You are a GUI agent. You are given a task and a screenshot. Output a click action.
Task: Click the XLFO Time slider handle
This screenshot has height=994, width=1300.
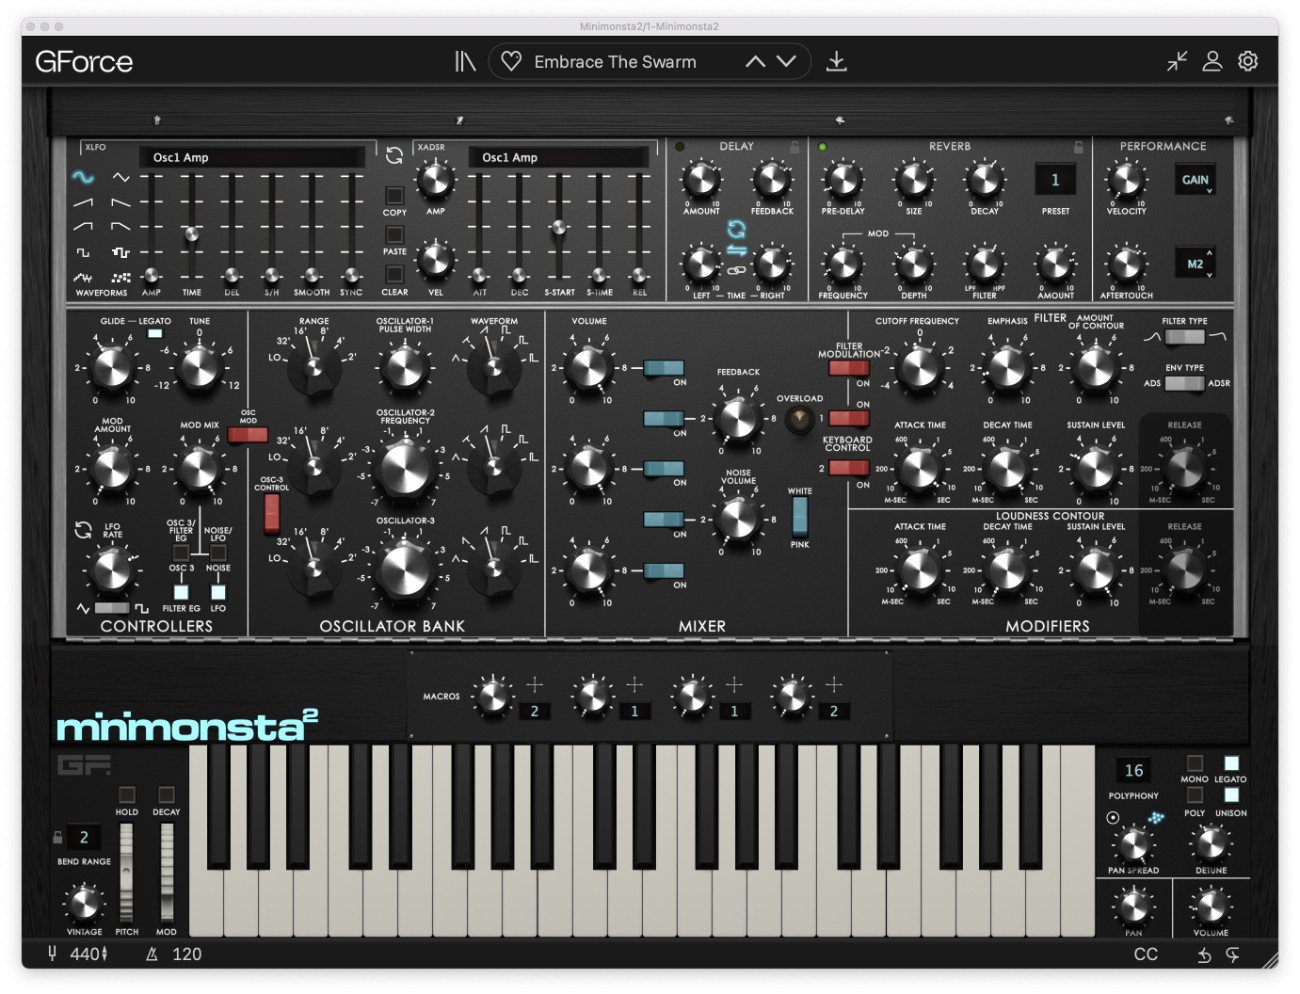tap(191, 234)
